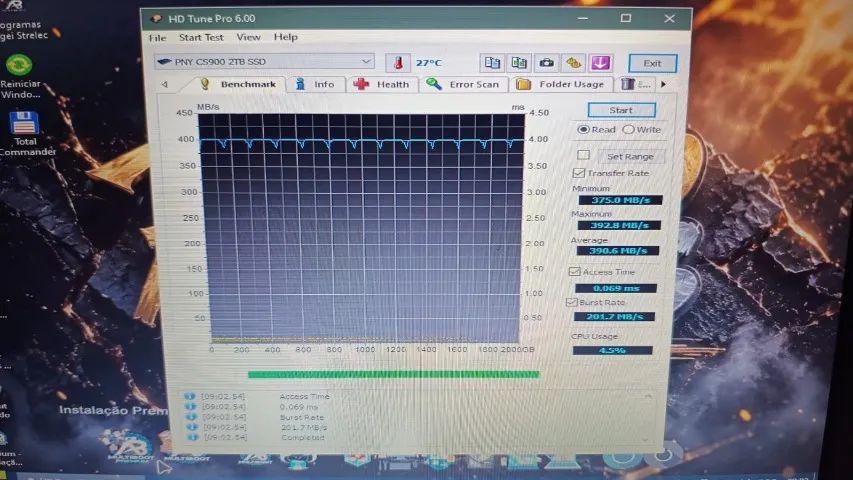Open the Help menu
This screenshot has height=480, width=853.
286,38
